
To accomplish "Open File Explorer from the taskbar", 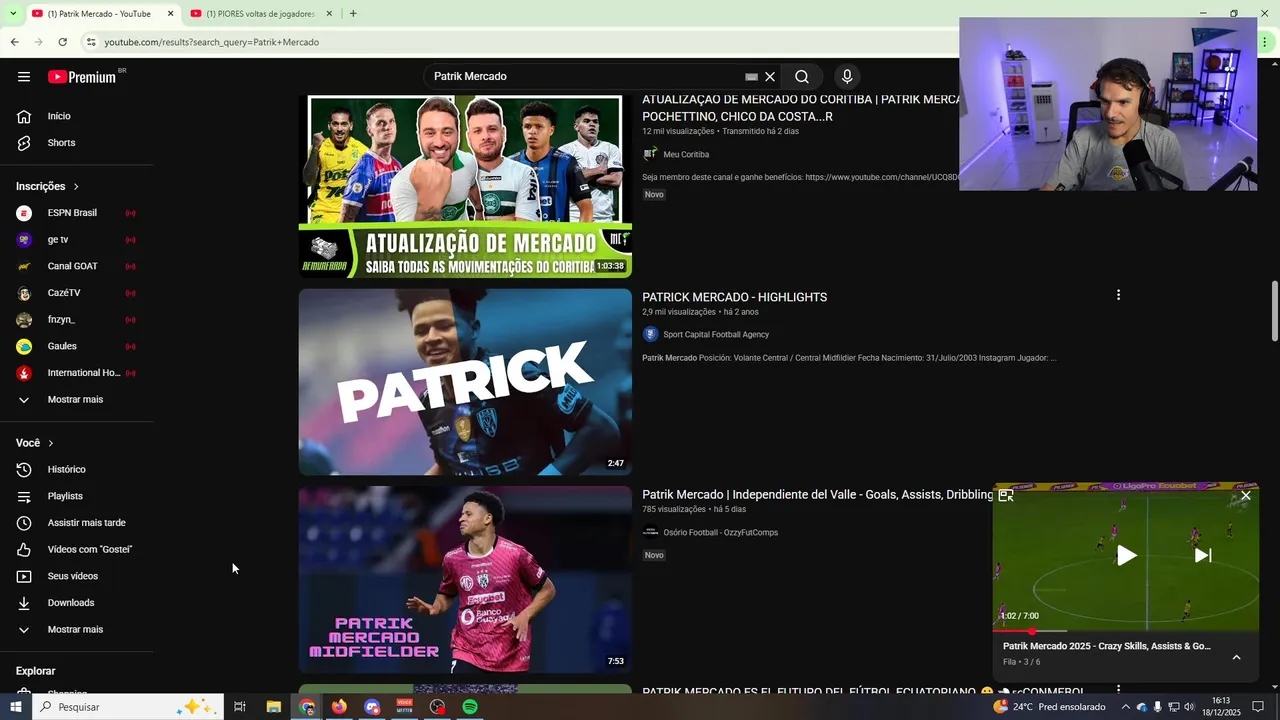I will pyautogui.click(x=274, y=707).
